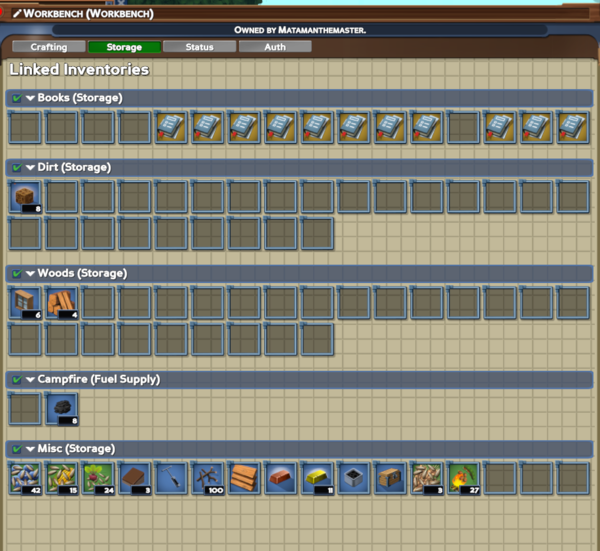Collapse the Books (Storage) section arrow
Viewport: 600px width, 551px height.
31,98
